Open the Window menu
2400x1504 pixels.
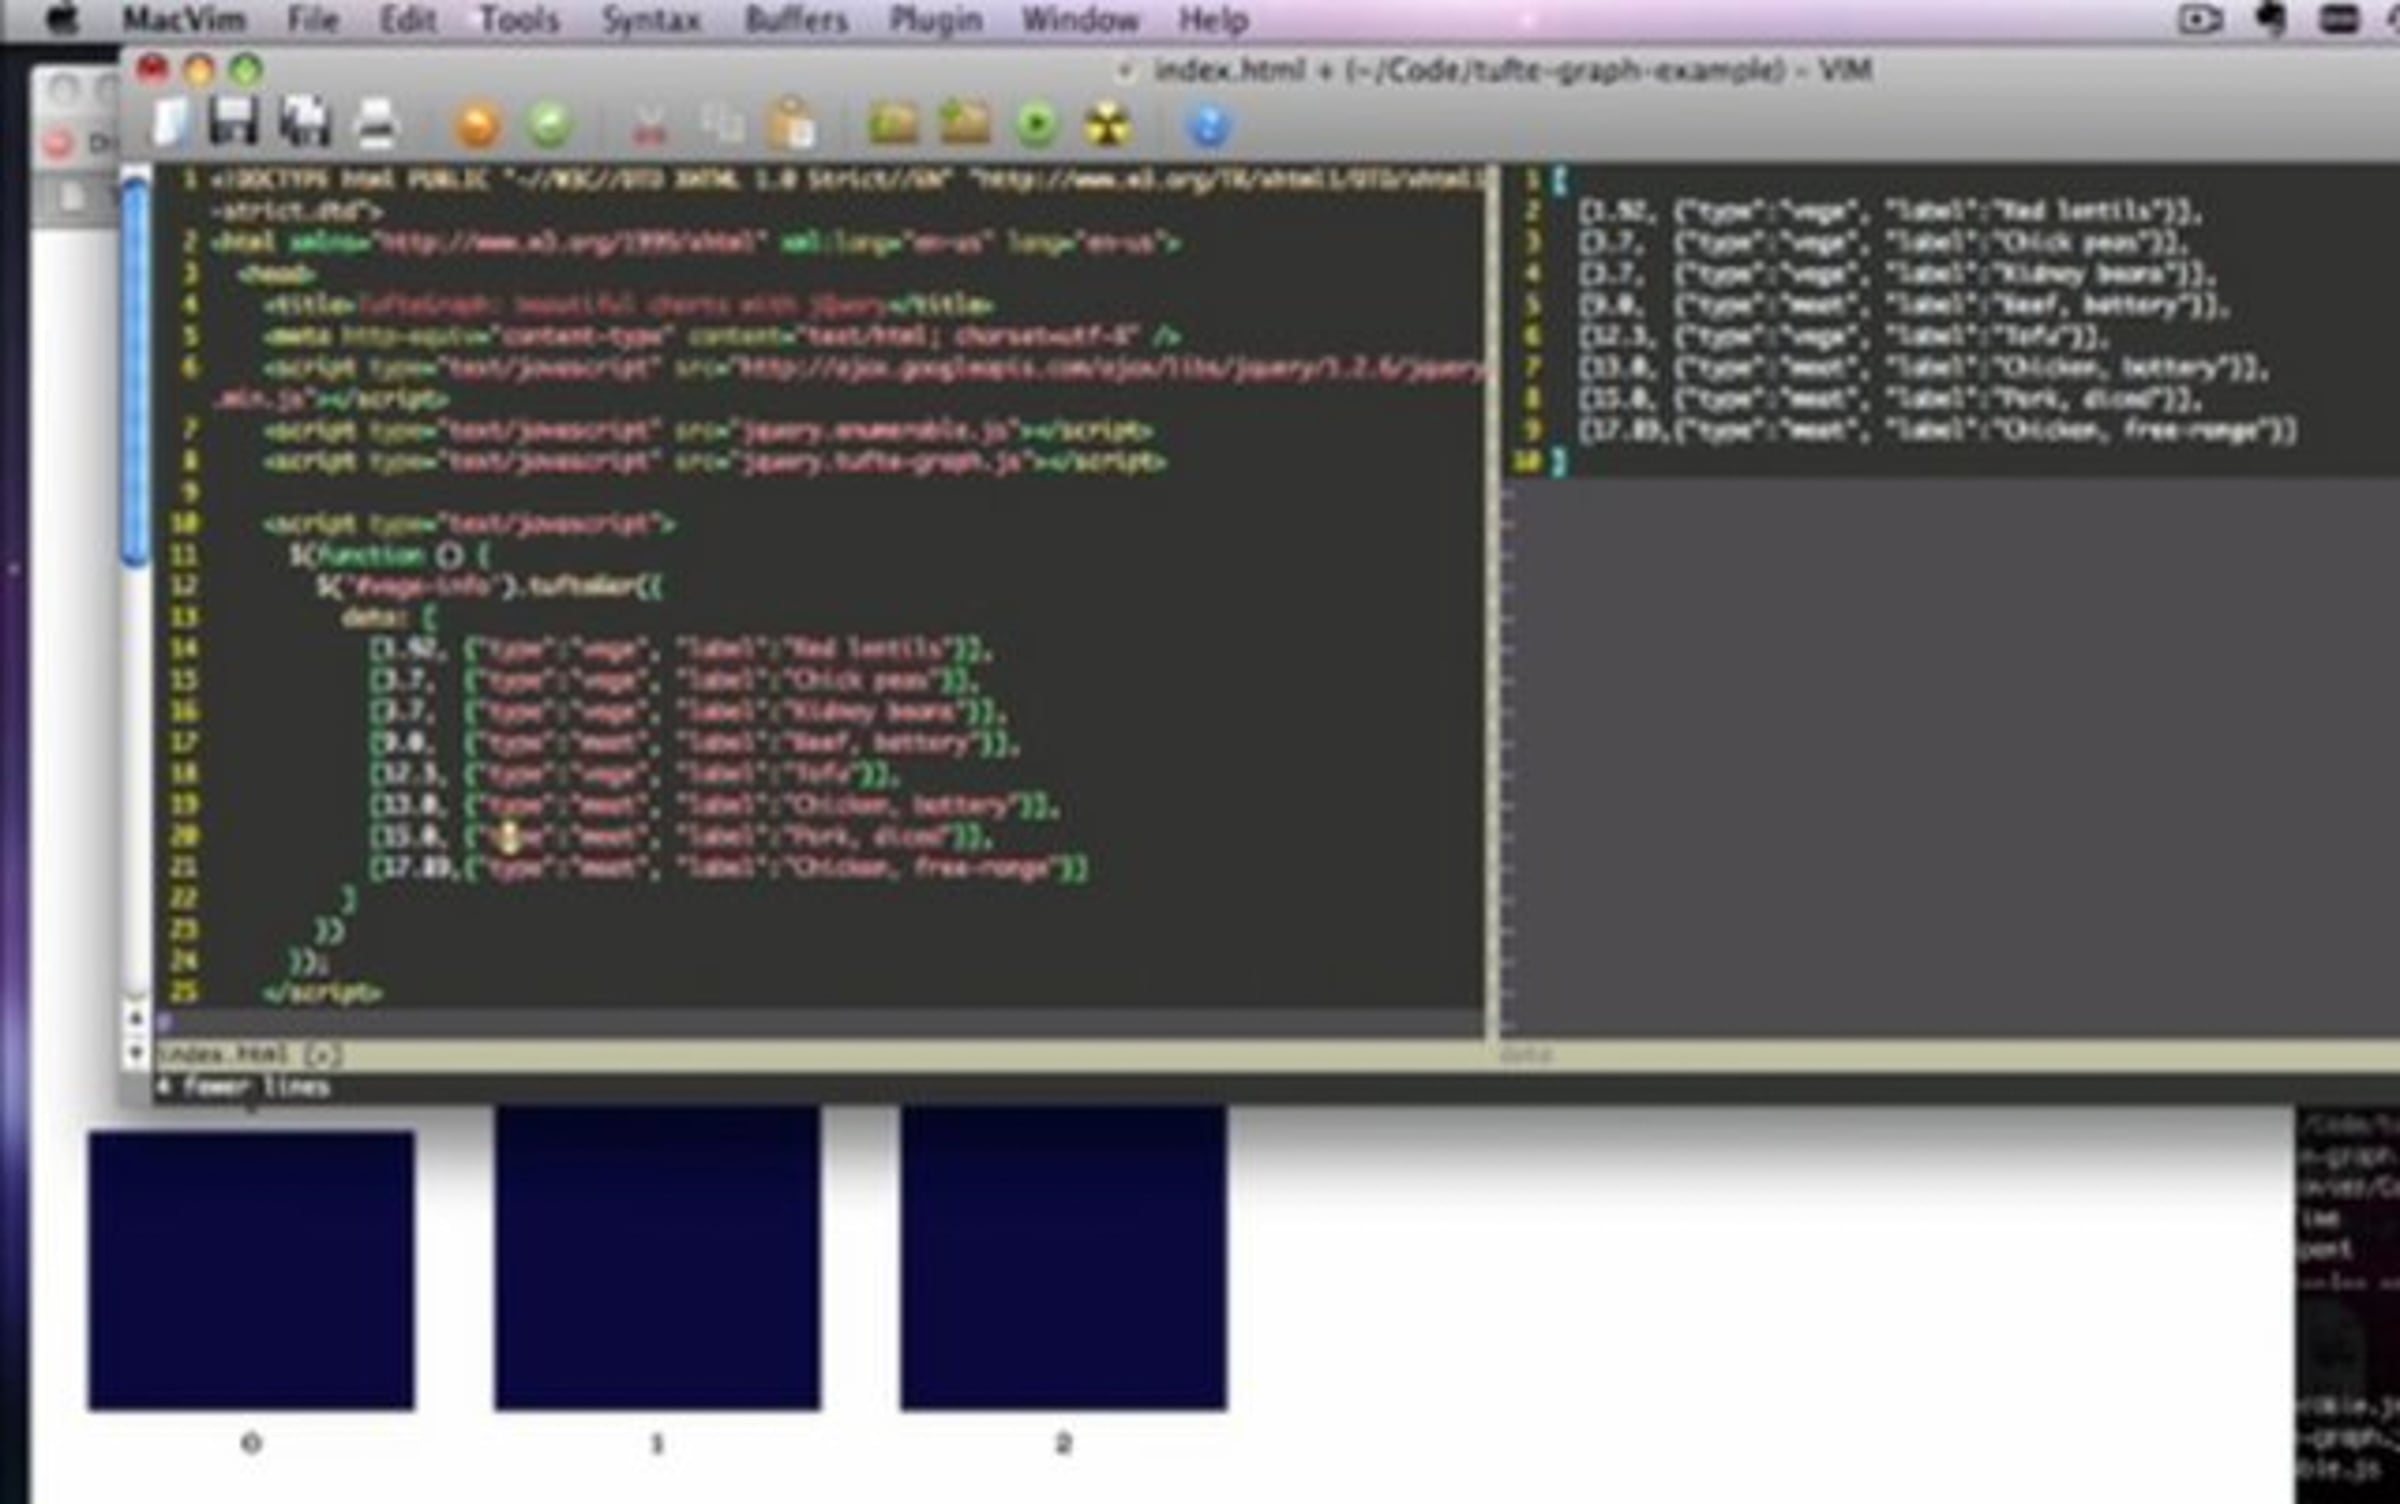(1080, 19)
